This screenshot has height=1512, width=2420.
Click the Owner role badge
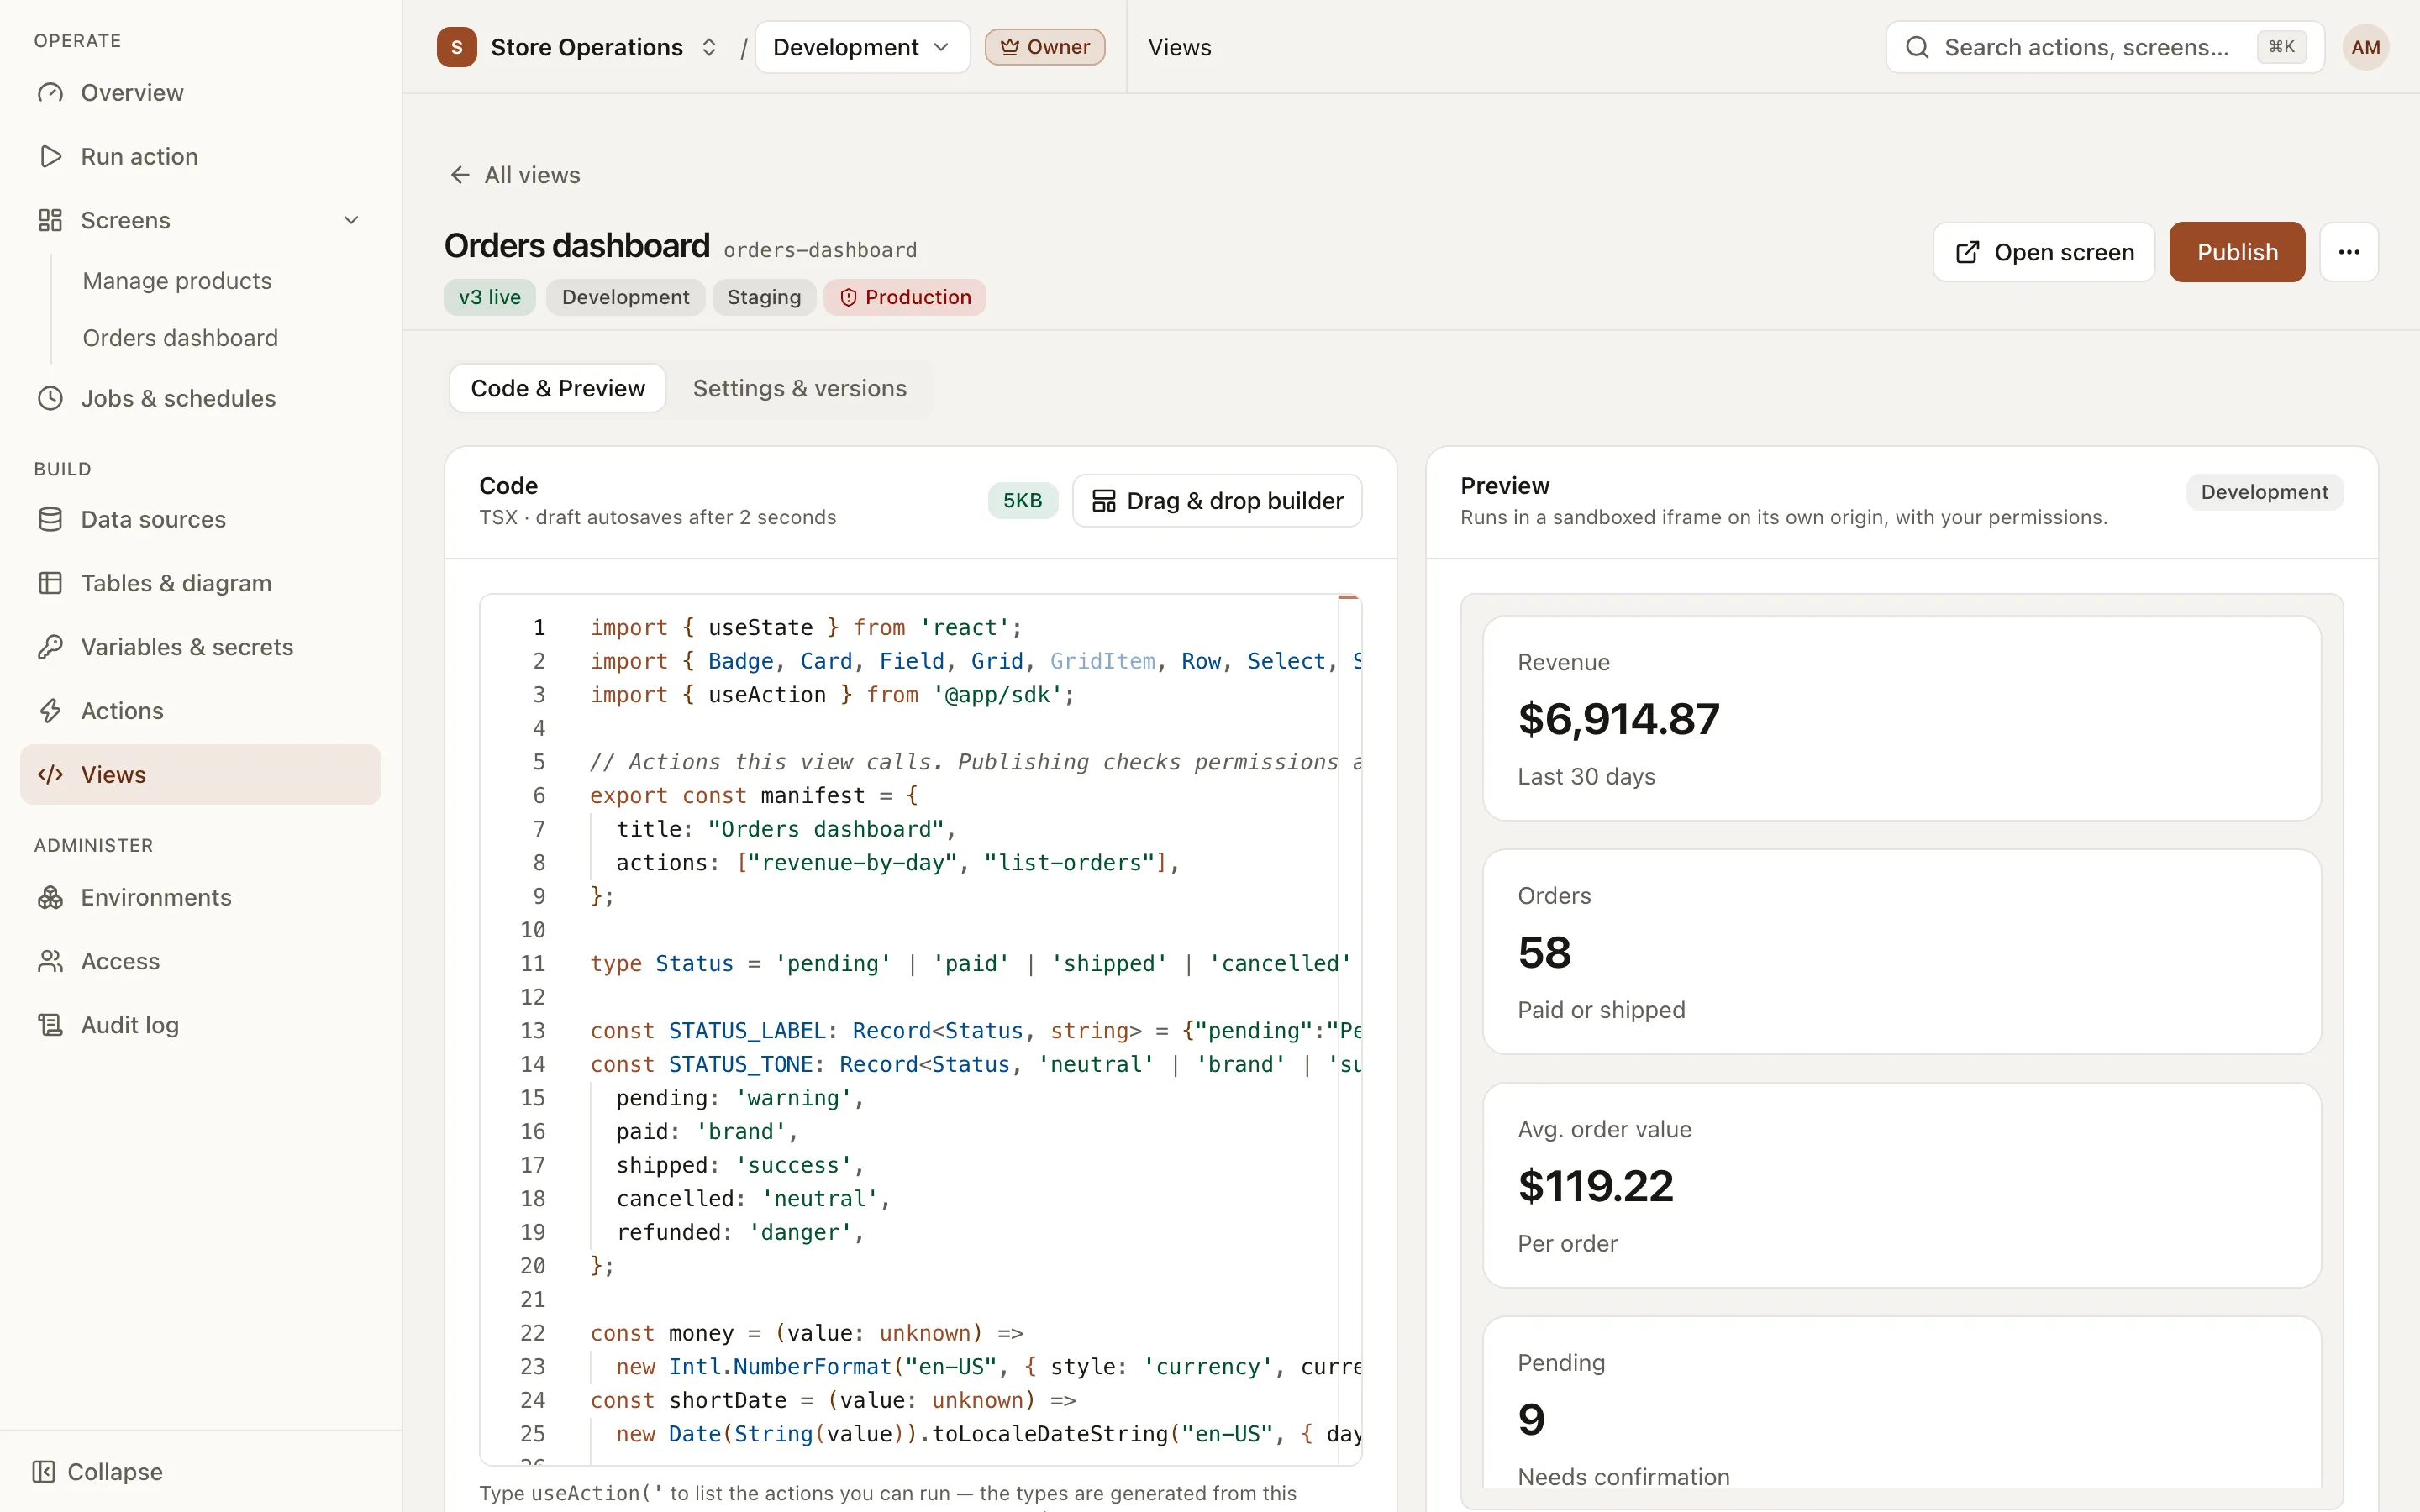coord(1045,47)
